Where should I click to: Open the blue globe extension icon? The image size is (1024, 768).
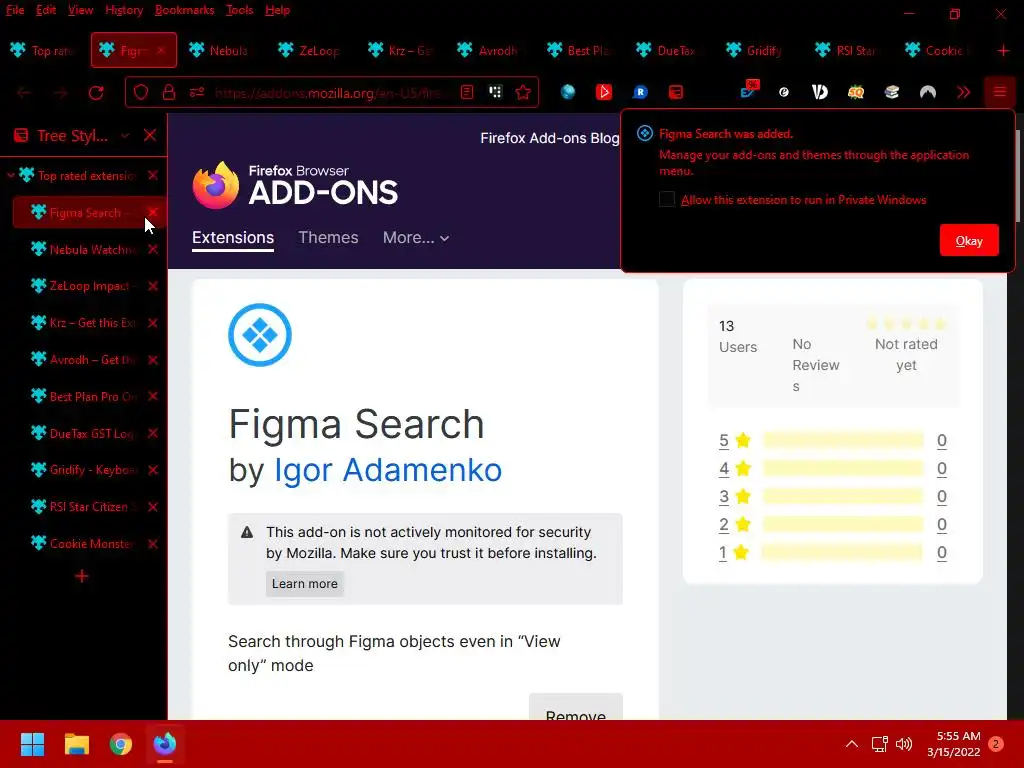pyautogui.click(x=568, y=92)
